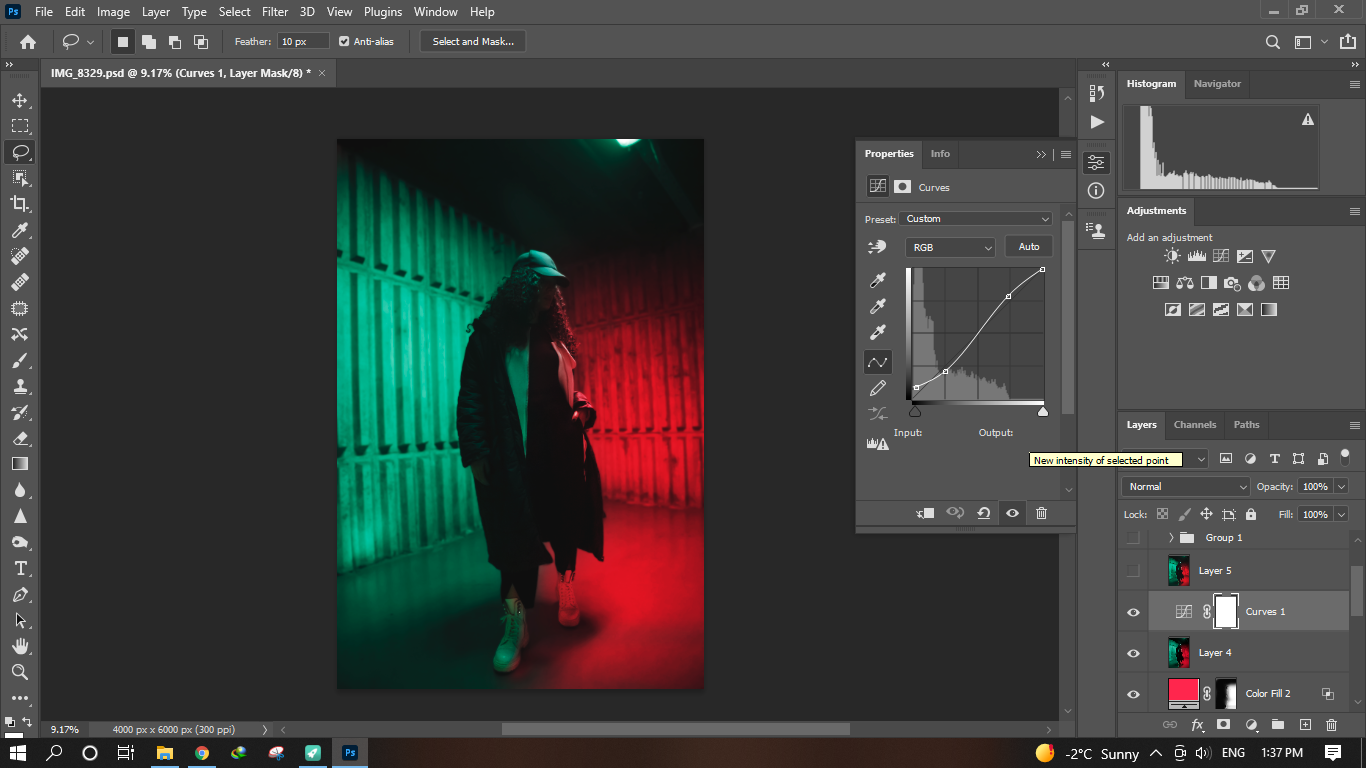Image resolution: width=1366 pixels, height=768 pixels.
Task: Switch to the Info tab
Action: 940,154
